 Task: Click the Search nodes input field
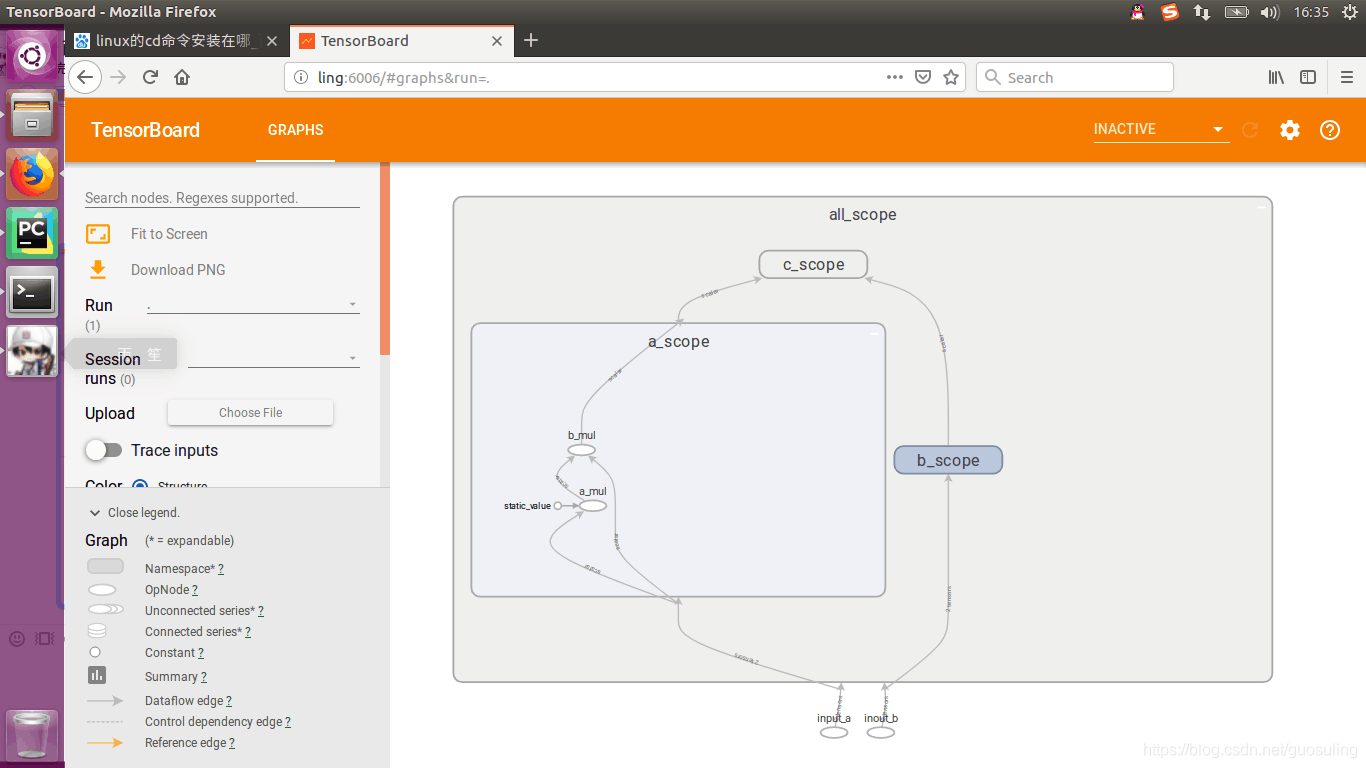(222, 198)
